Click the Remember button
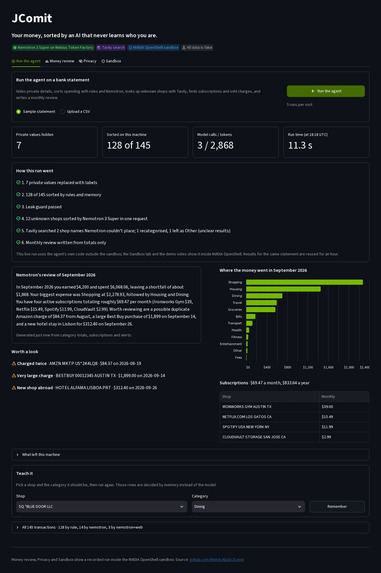Screen dimensions: 381x573 pos(337,506)
